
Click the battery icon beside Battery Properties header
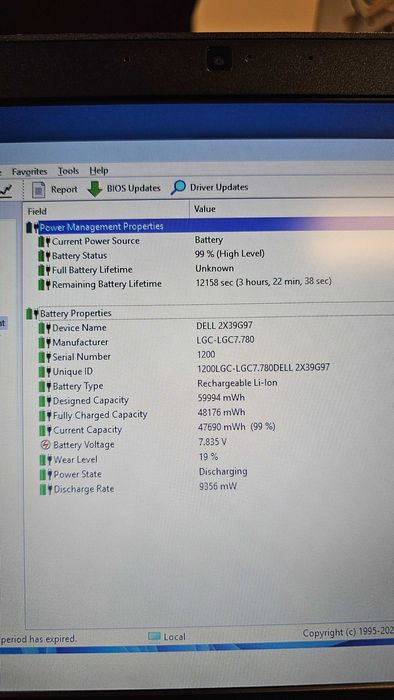tap(33, 313)
